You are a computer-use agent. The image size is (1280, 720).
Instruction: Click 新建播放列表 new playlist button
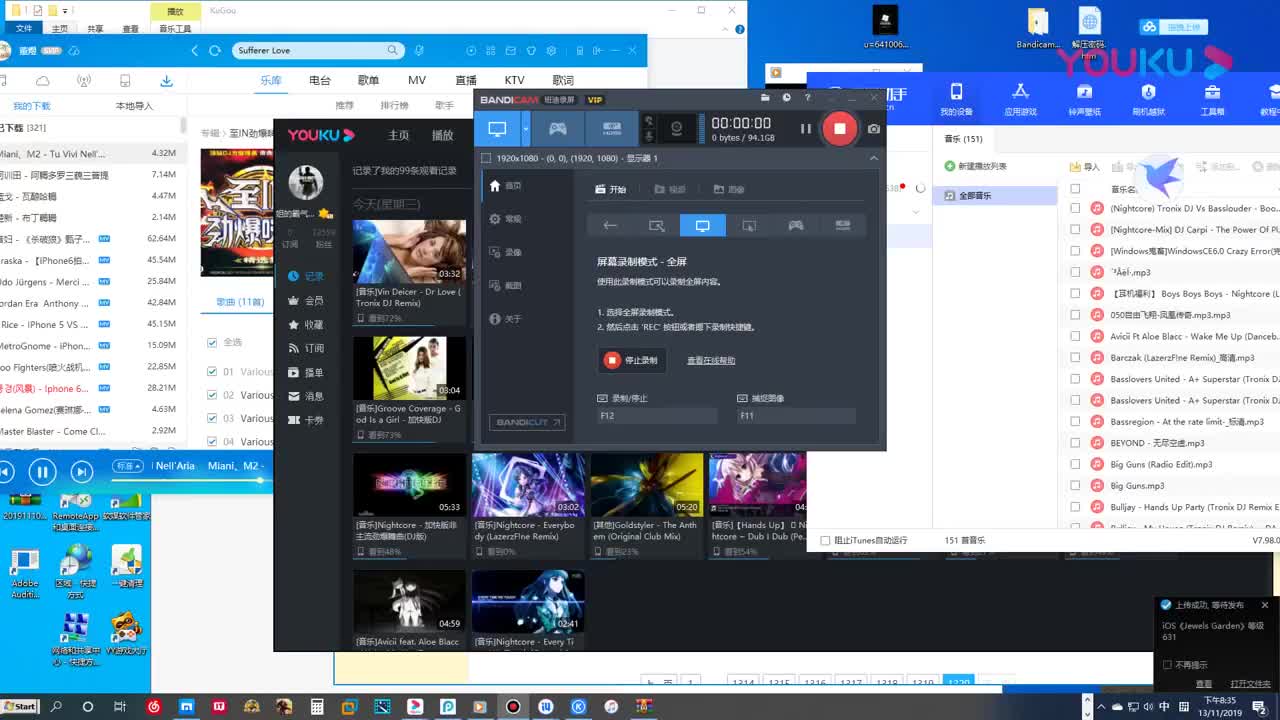point(976,166)
